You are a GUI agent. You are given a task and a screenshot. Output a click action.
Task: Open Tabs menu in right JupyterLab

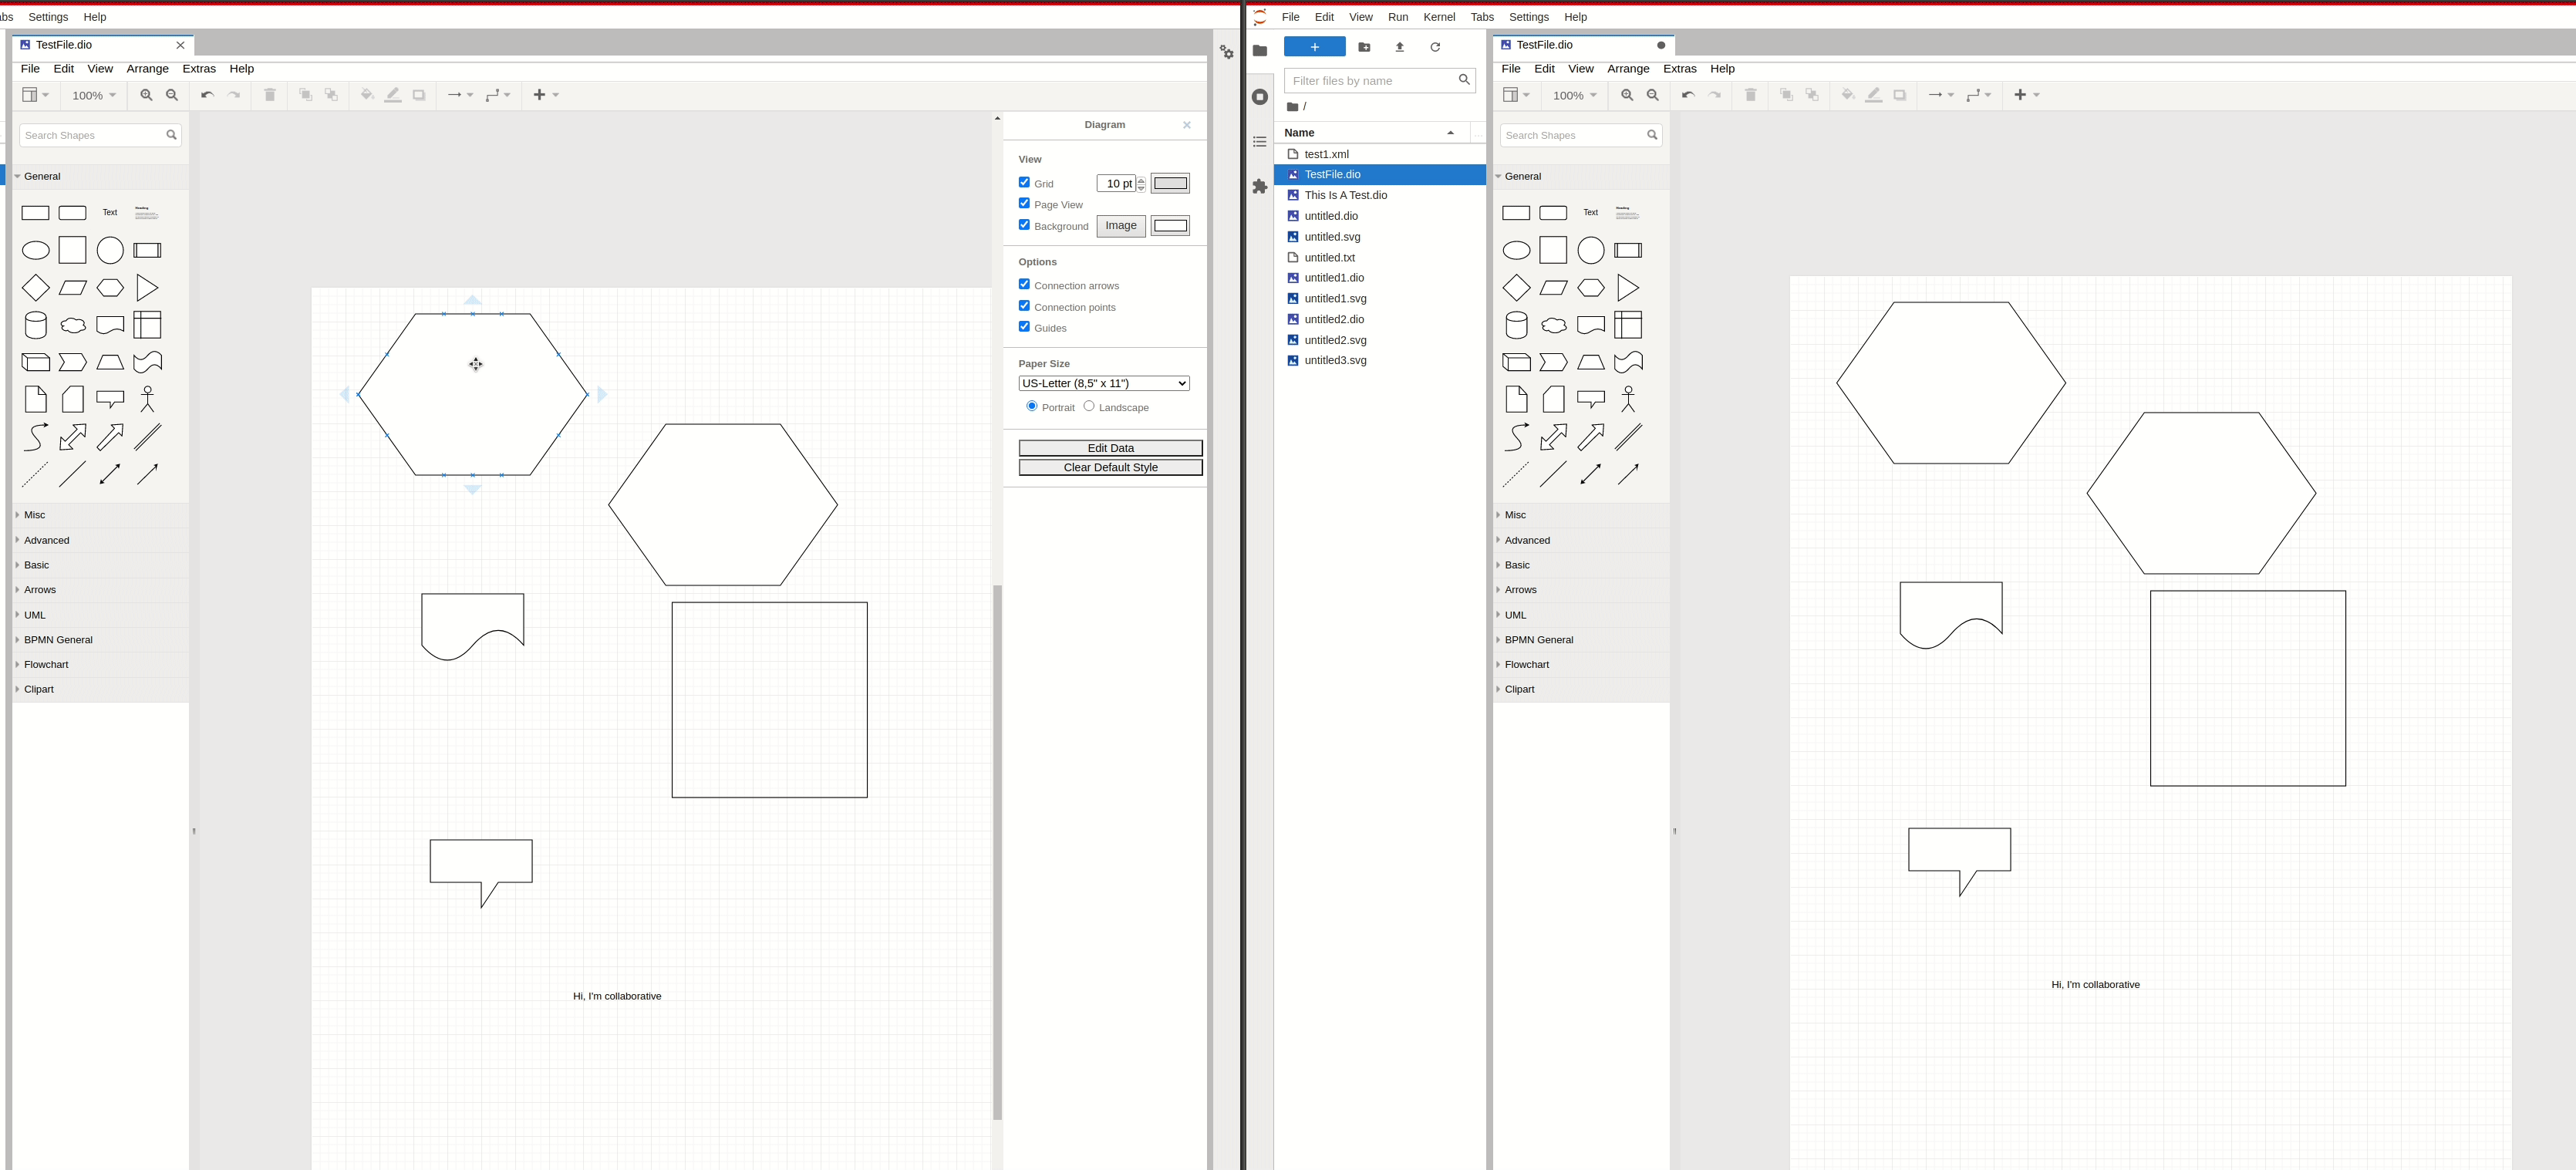point(1482,17)
